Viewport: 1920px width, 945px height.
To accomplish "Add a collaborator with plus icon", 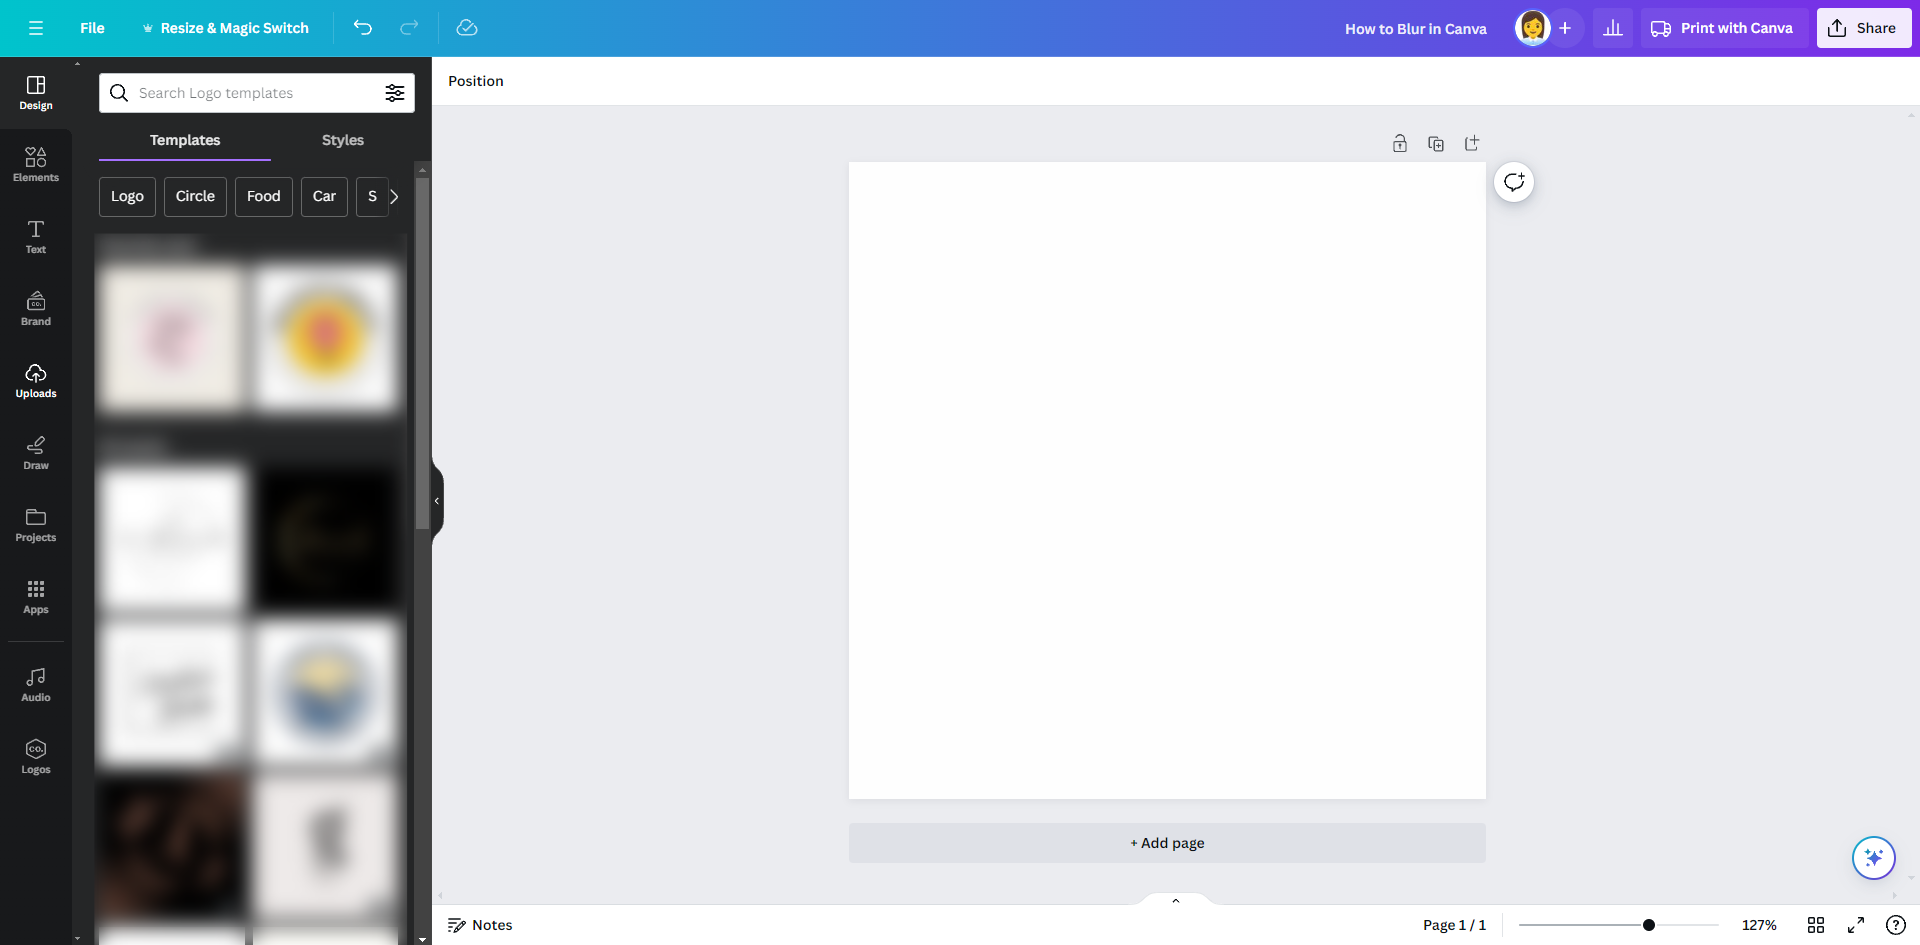I will [1565, 28].
